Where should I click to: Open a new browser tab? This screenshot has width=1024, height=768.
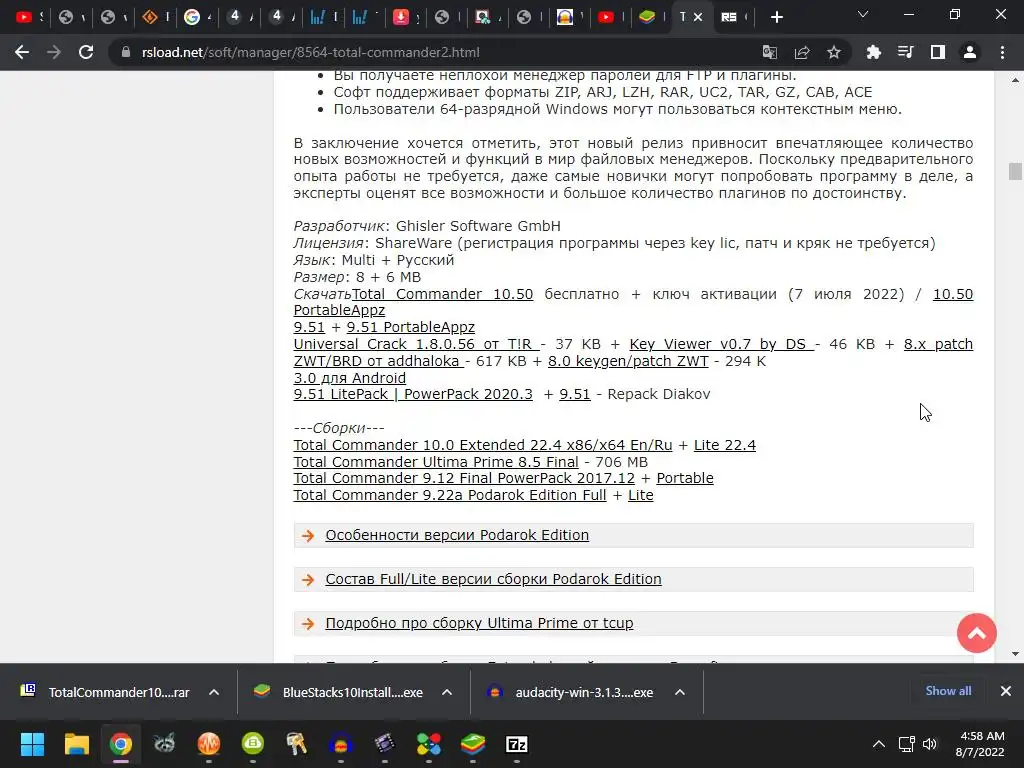776,17
